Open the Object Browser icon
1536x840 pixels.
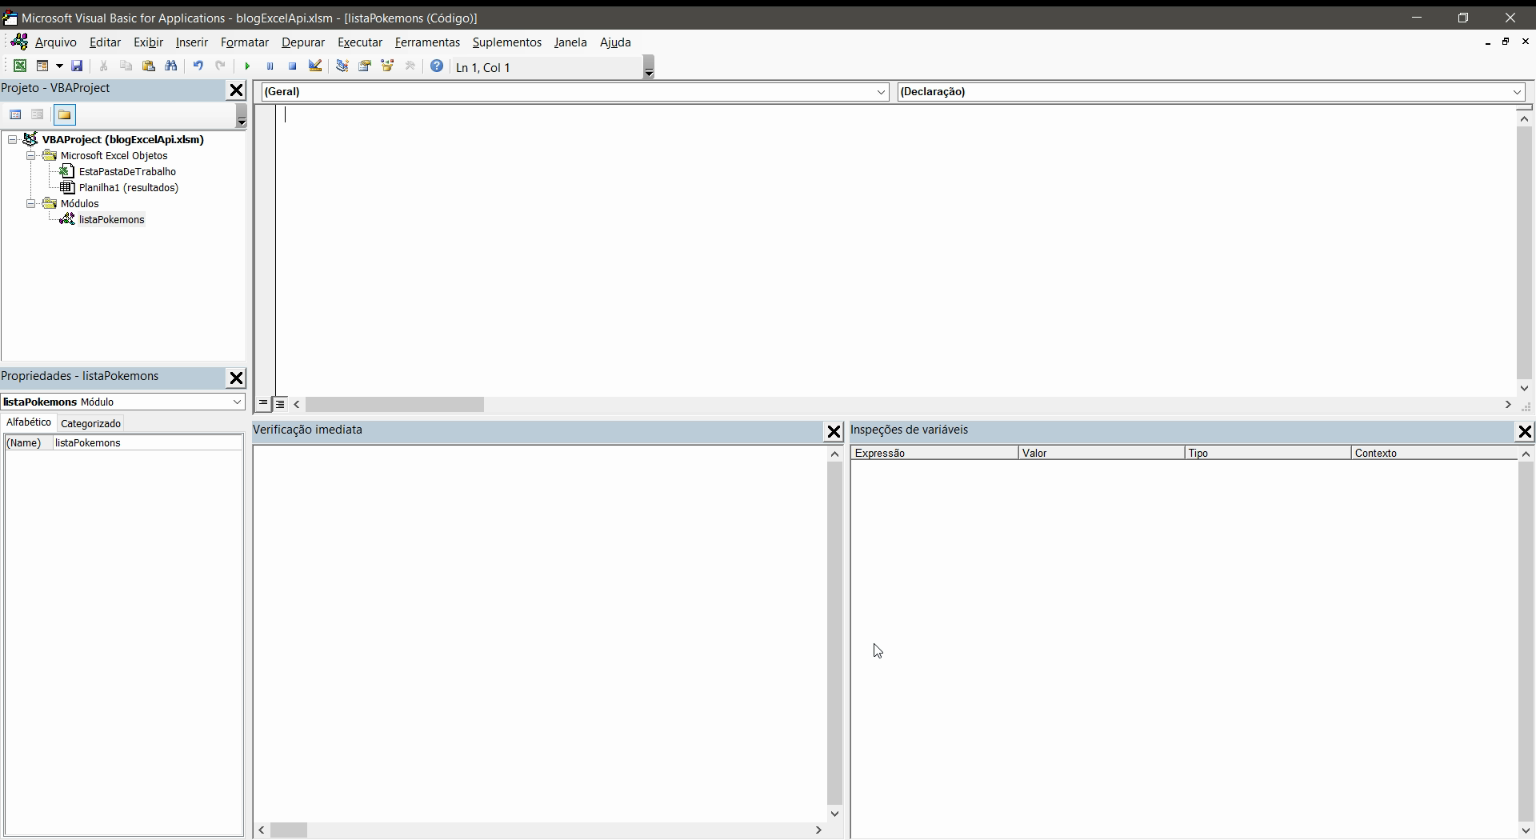pos(387,66)
